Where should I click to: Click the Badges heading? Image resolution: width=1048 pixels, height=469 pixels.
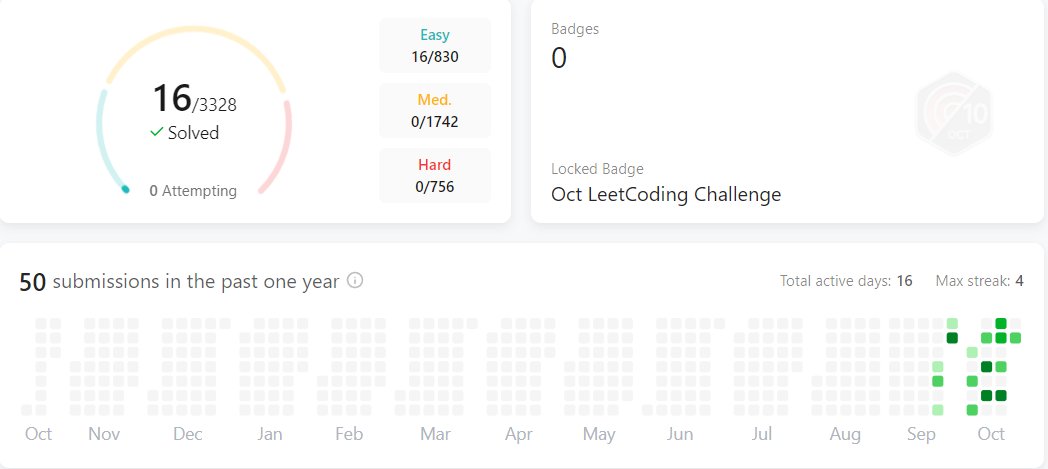click(575, 29)
